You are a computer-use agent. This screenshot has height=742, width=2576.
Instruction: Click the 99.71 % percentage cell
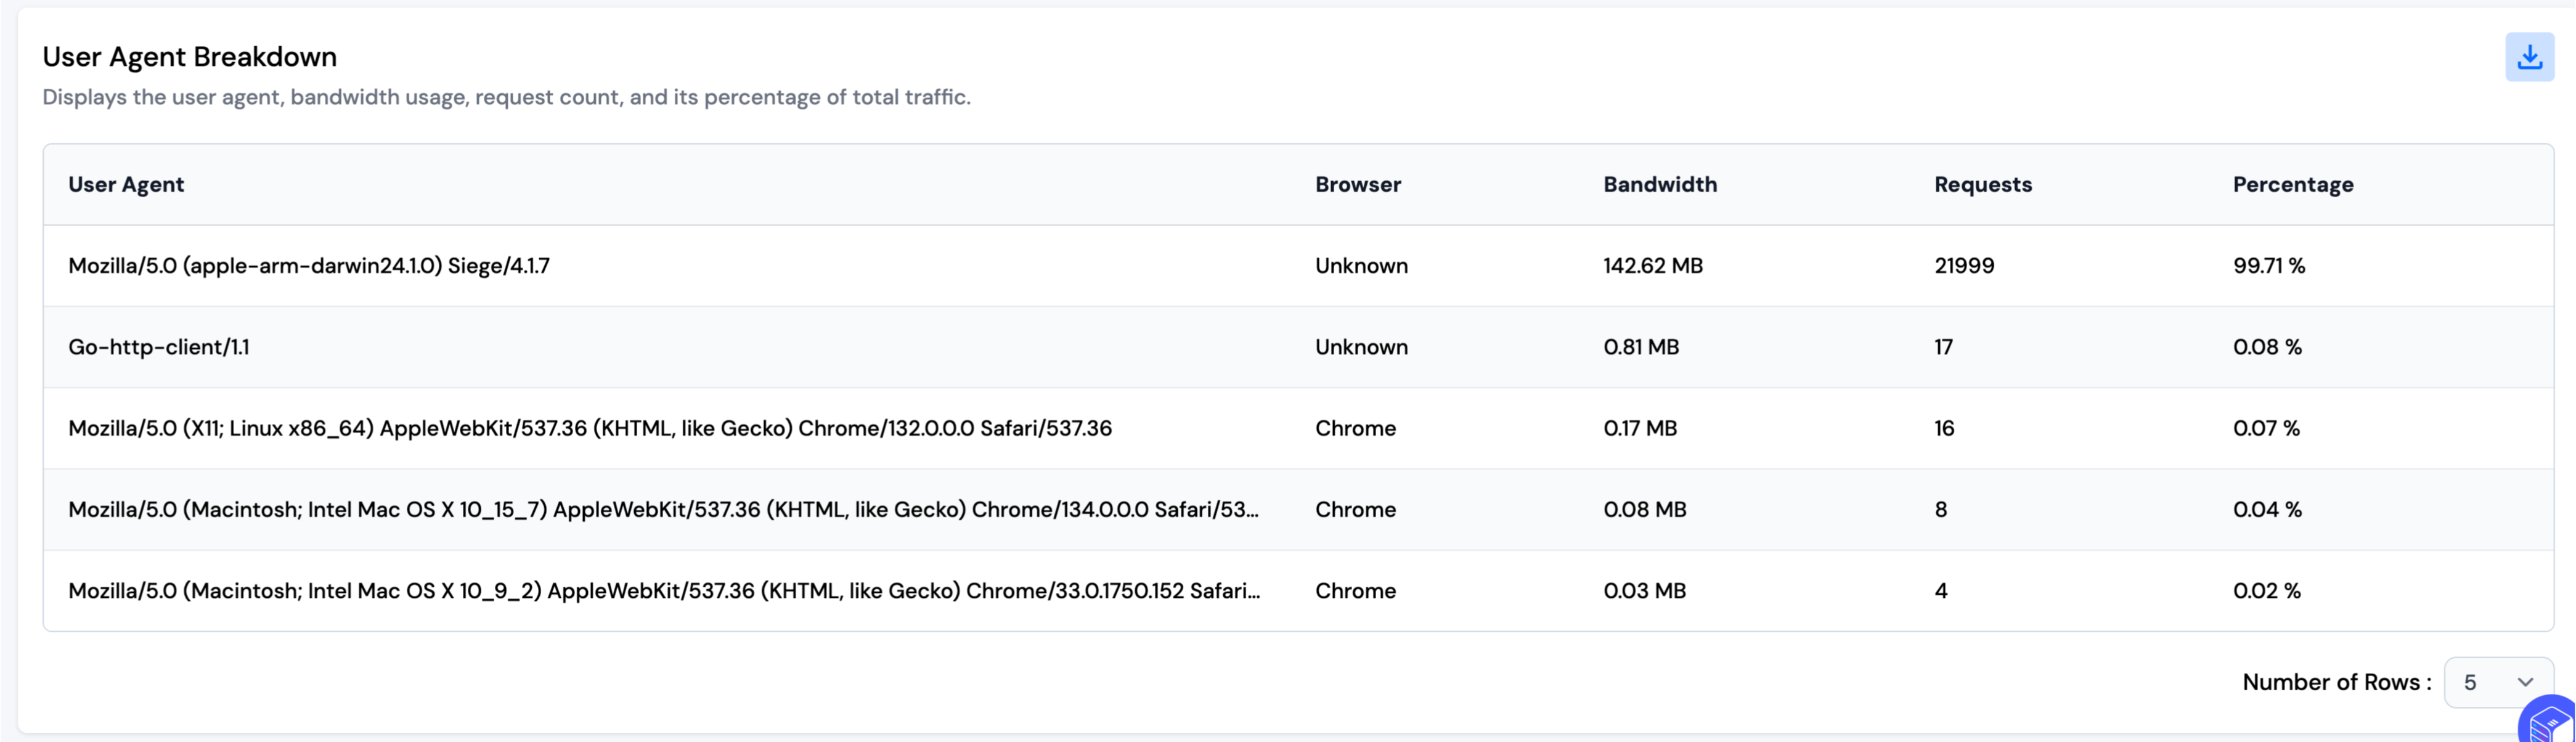tap(2268, 266)
